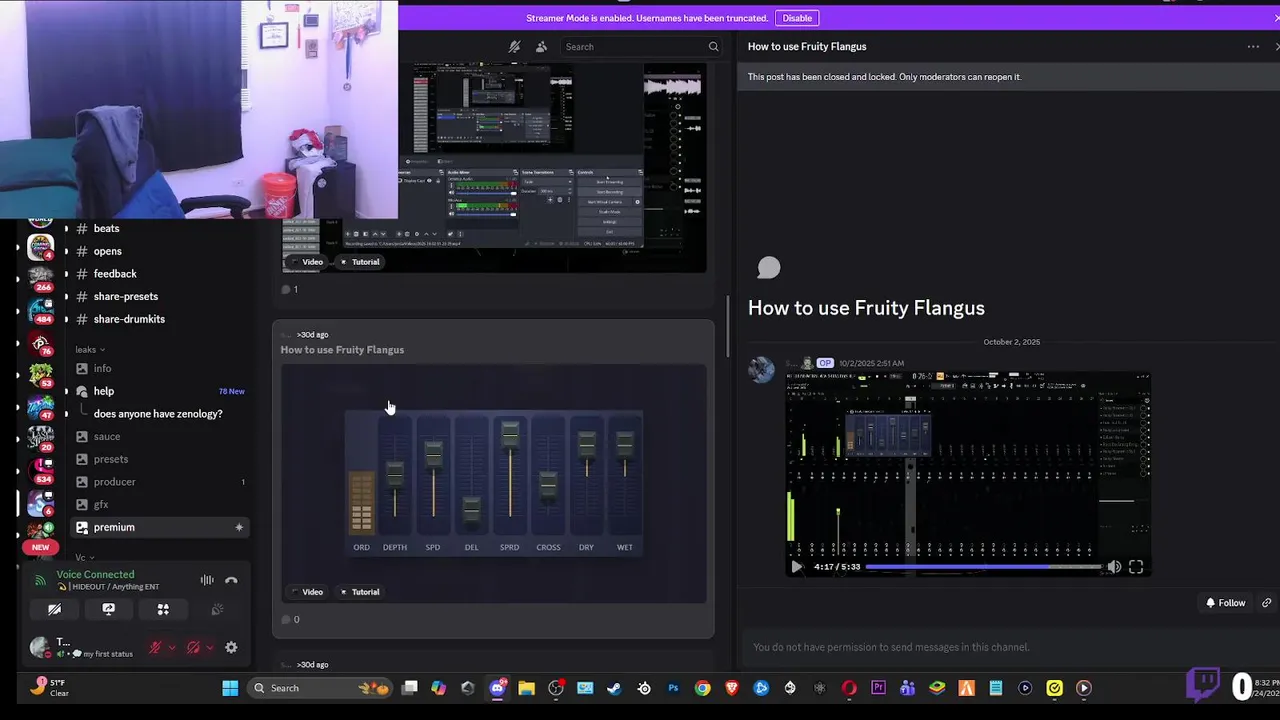Collapse the Vc category
1280x720 pixels.
coord(85,558)
